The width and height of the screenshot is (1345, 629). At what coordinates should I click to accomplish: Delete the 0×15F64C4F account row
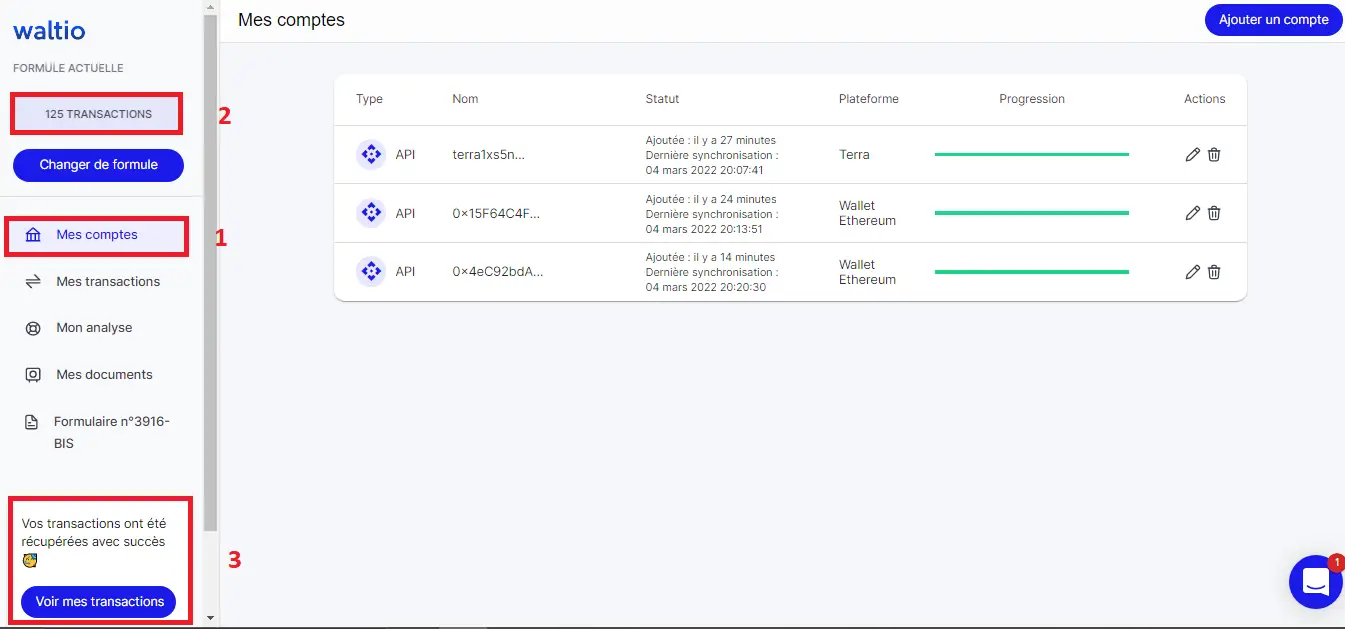pyautogui.click(x=1214, y=213)
